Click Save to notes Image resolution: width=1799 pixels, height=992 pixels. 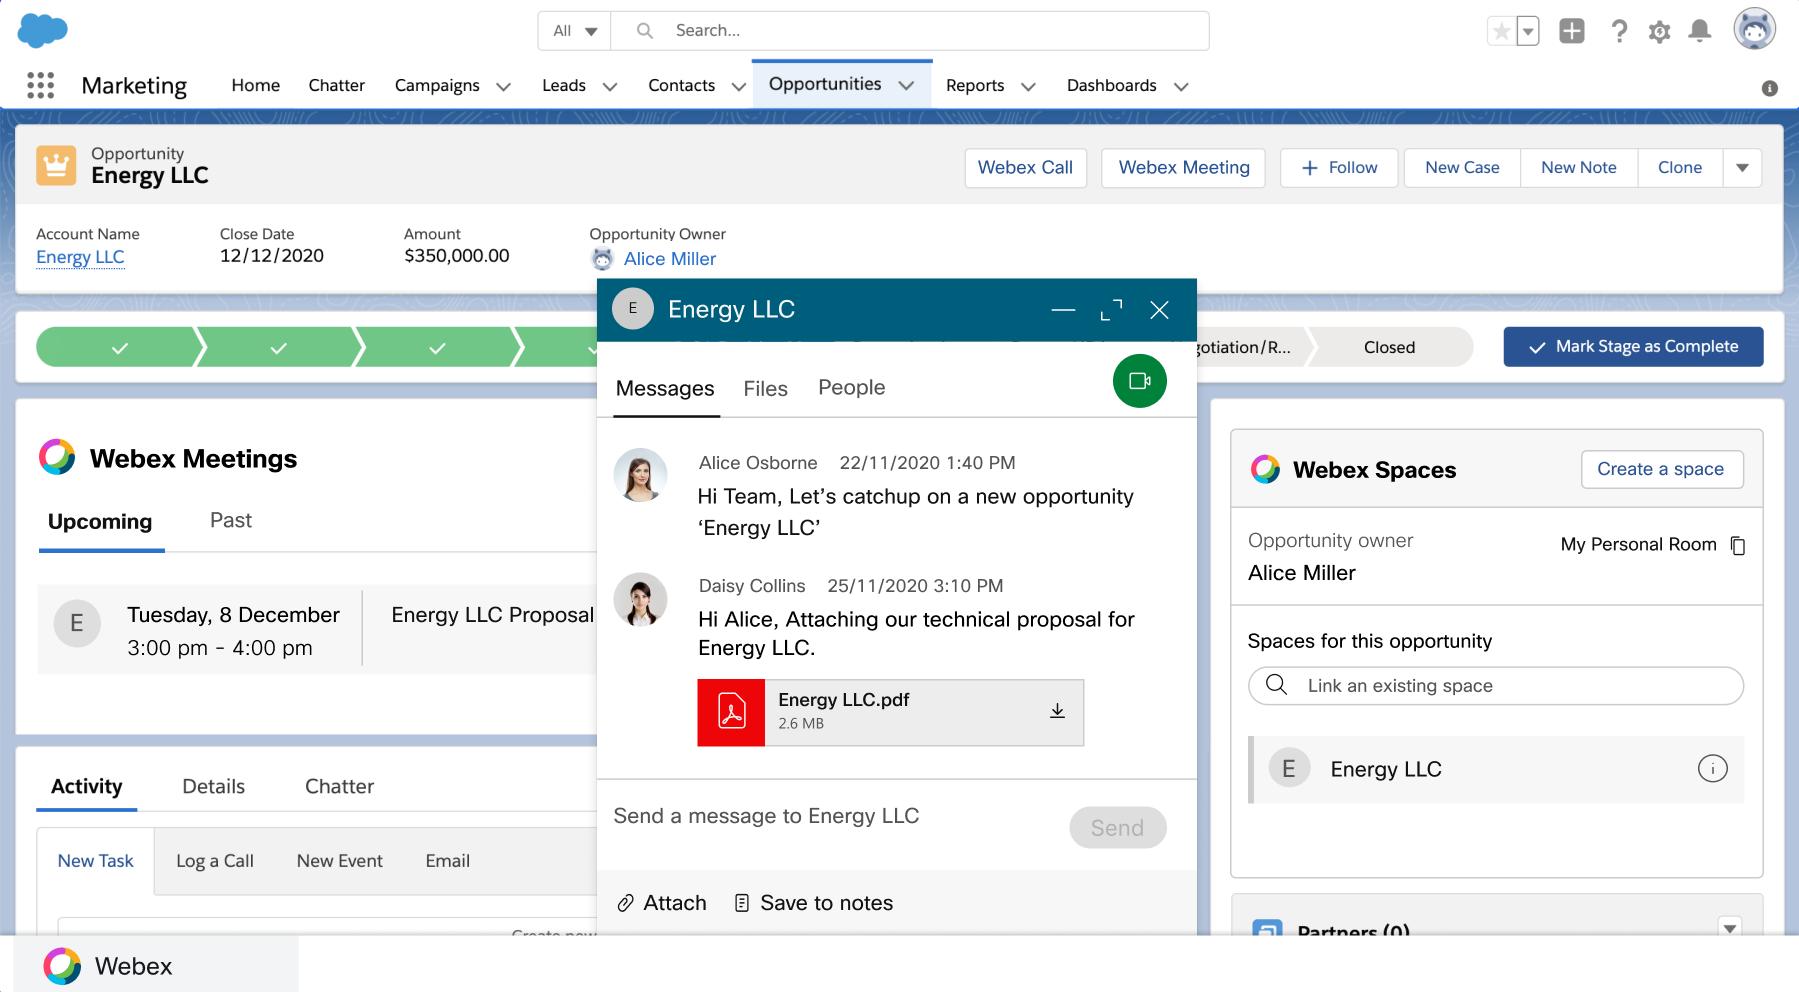coord(814,903)
